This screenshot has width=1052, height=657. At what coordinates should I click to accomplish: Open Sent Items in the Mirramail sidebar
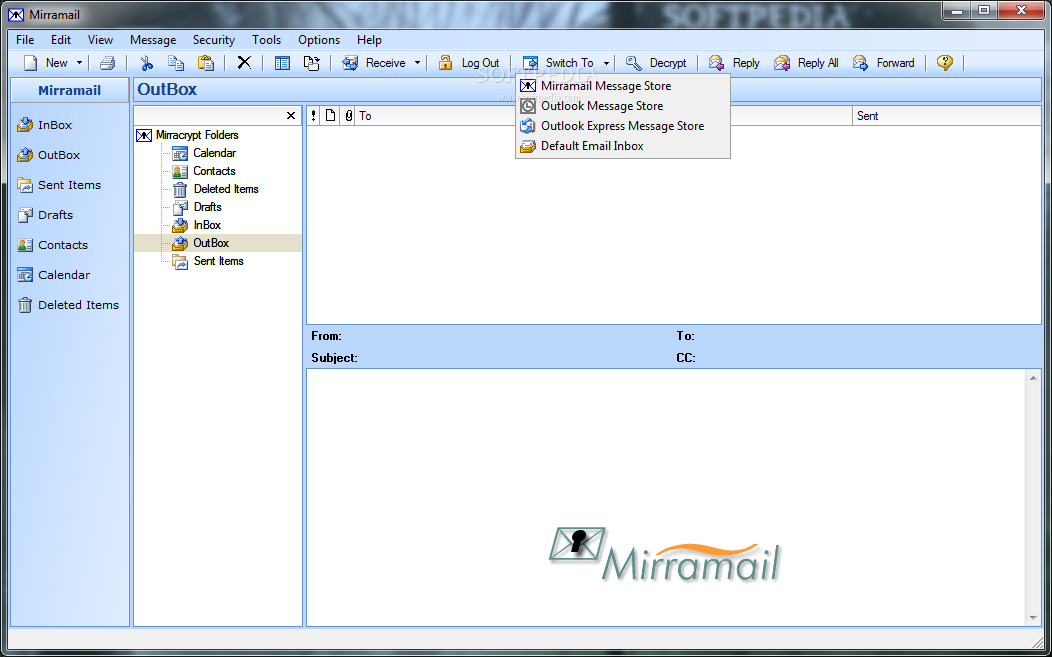tap(59, 185)
